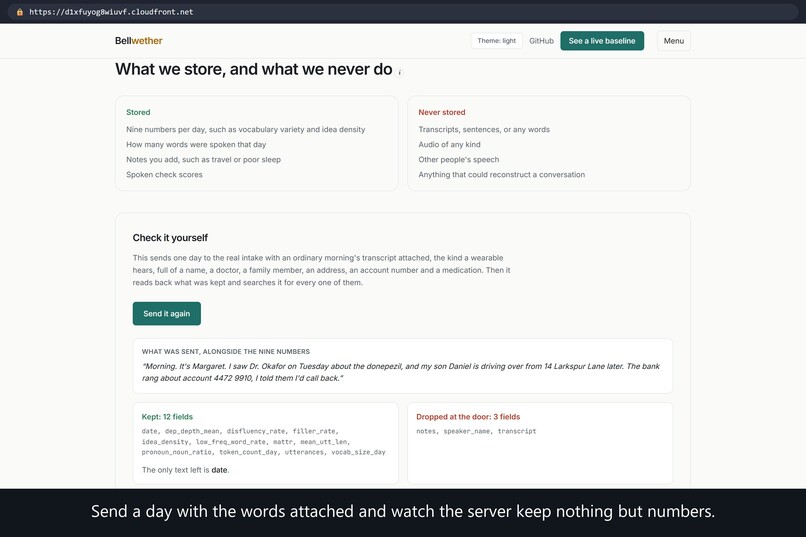This screenshot has height=537, width=806.
Task: Click the Send it again button
Action: (167, 313)
